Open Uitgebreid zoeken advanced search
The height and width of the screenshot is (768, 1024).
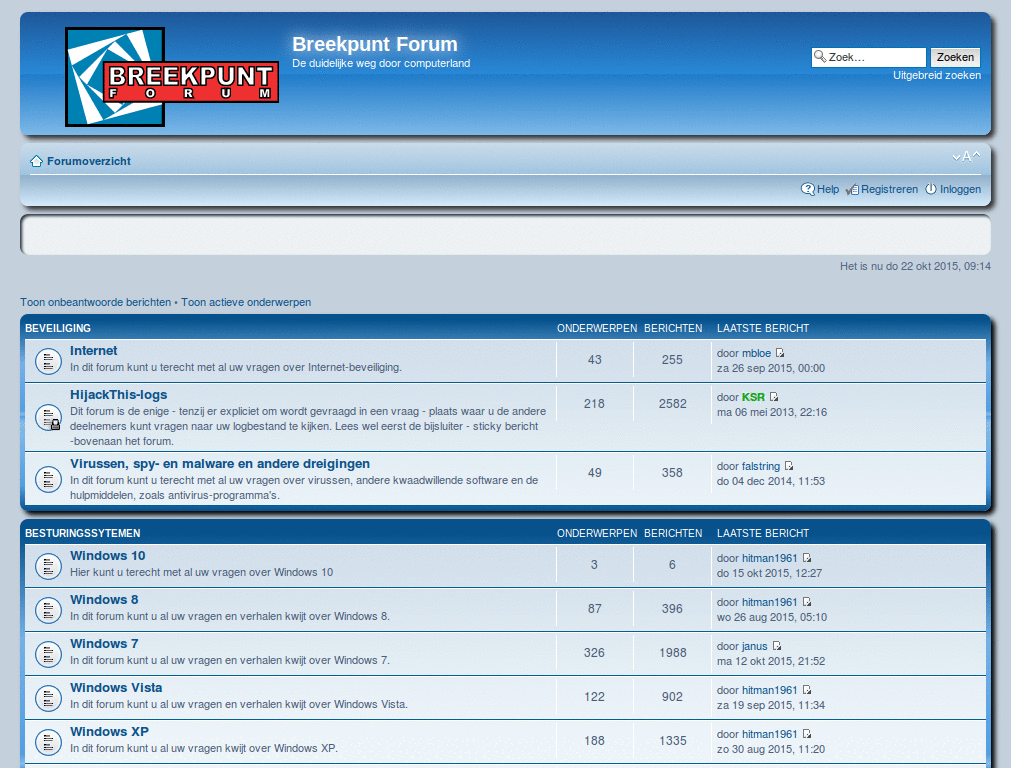(x=936, y=76)
